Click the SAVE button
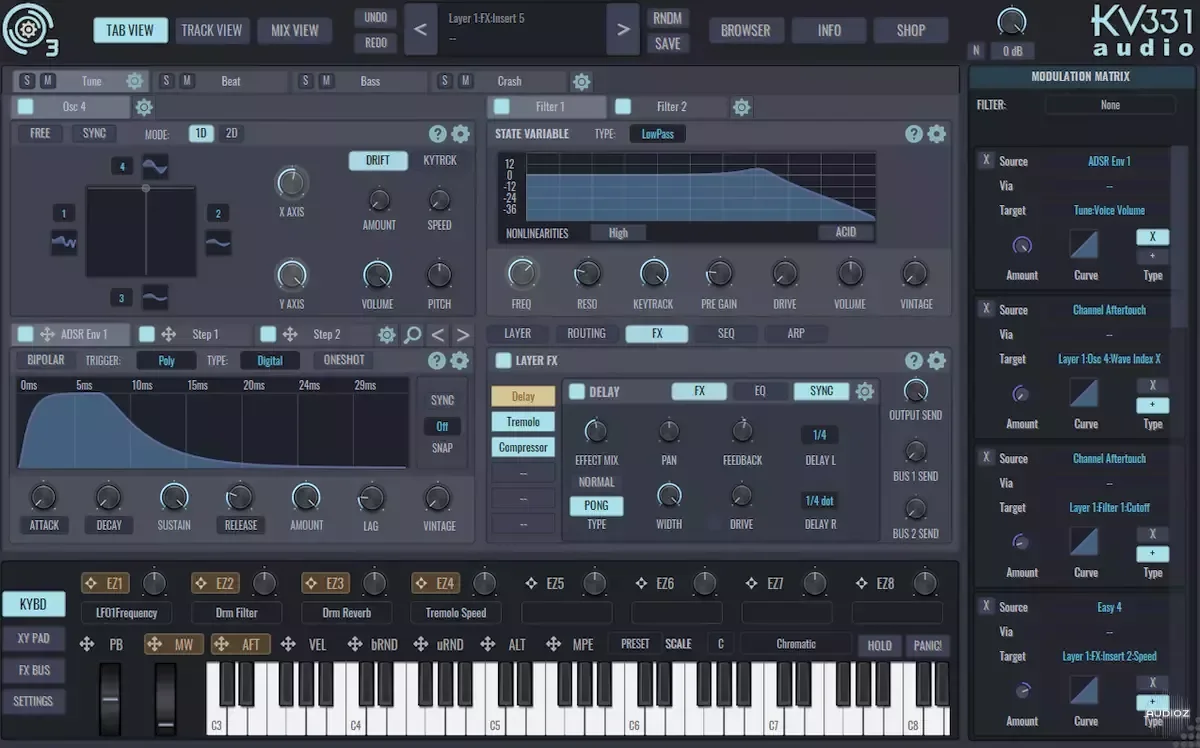 (667, 44)
